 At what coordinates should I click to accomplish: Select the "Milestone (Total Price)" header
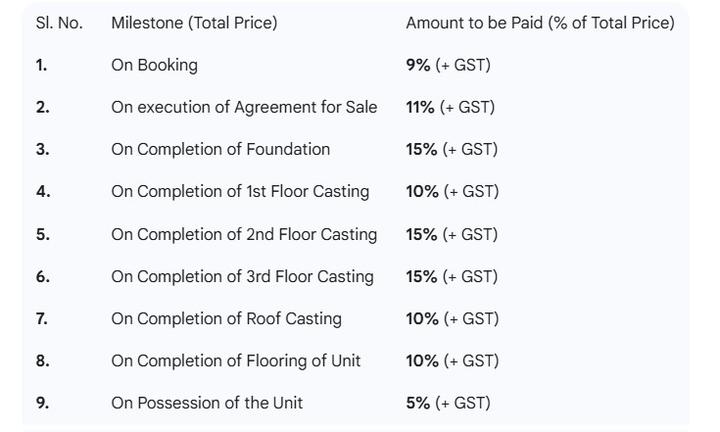click(194, 23)
